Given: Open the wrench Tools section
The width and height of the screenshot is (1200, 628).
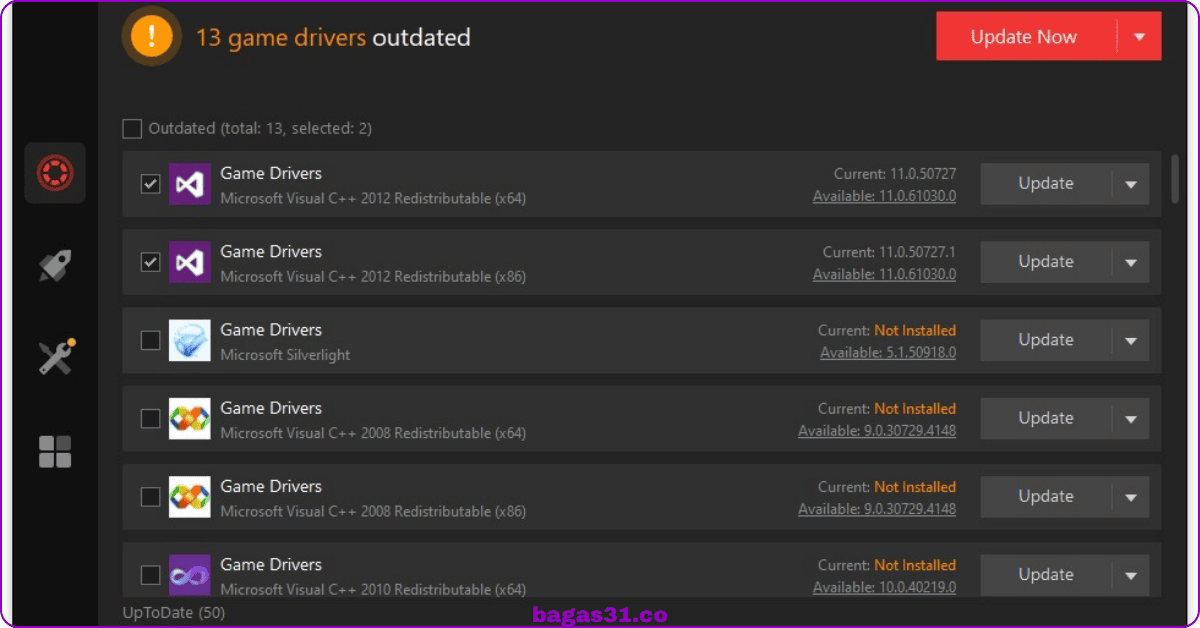Looking at the screenshot, I should pyautogui.click(x=56, y=357).
